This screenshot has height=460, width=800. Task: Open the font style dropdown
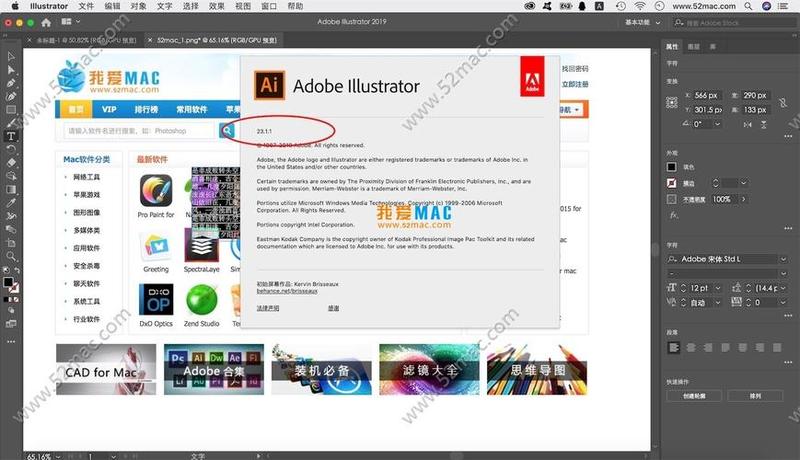(783, 273)
